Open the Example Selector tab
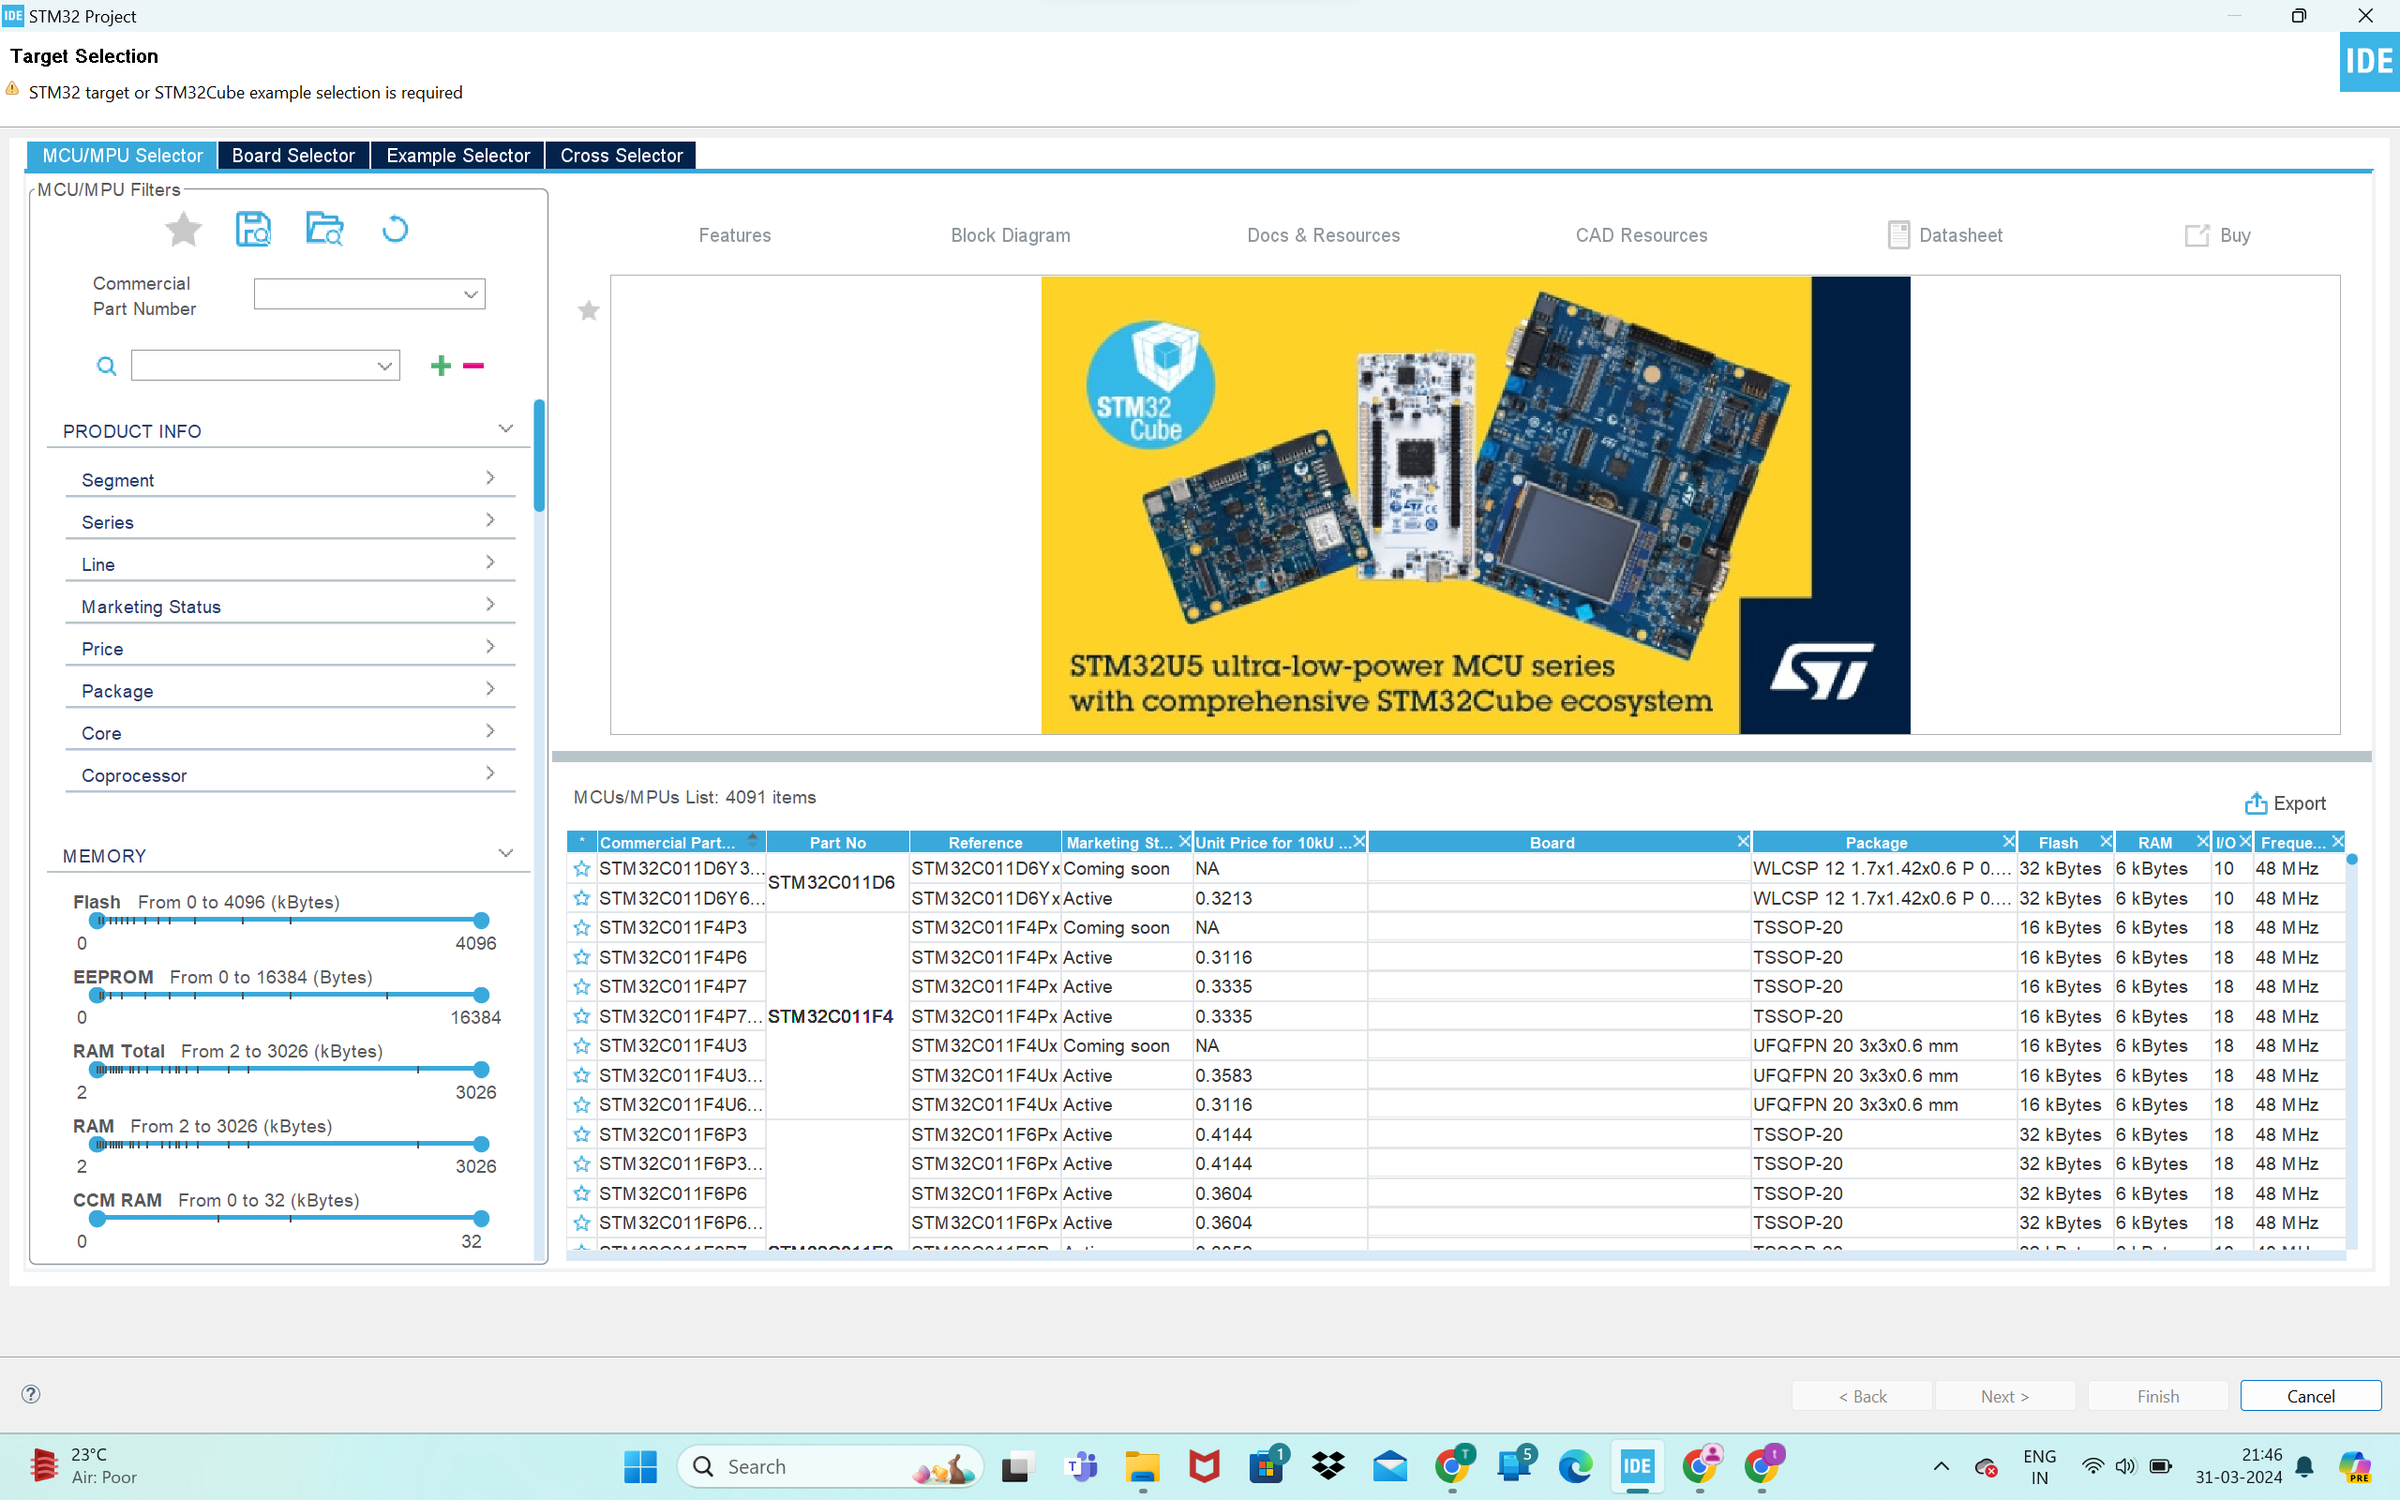This screenshot has height=1500, width=2400. click(x=458, y=155)
